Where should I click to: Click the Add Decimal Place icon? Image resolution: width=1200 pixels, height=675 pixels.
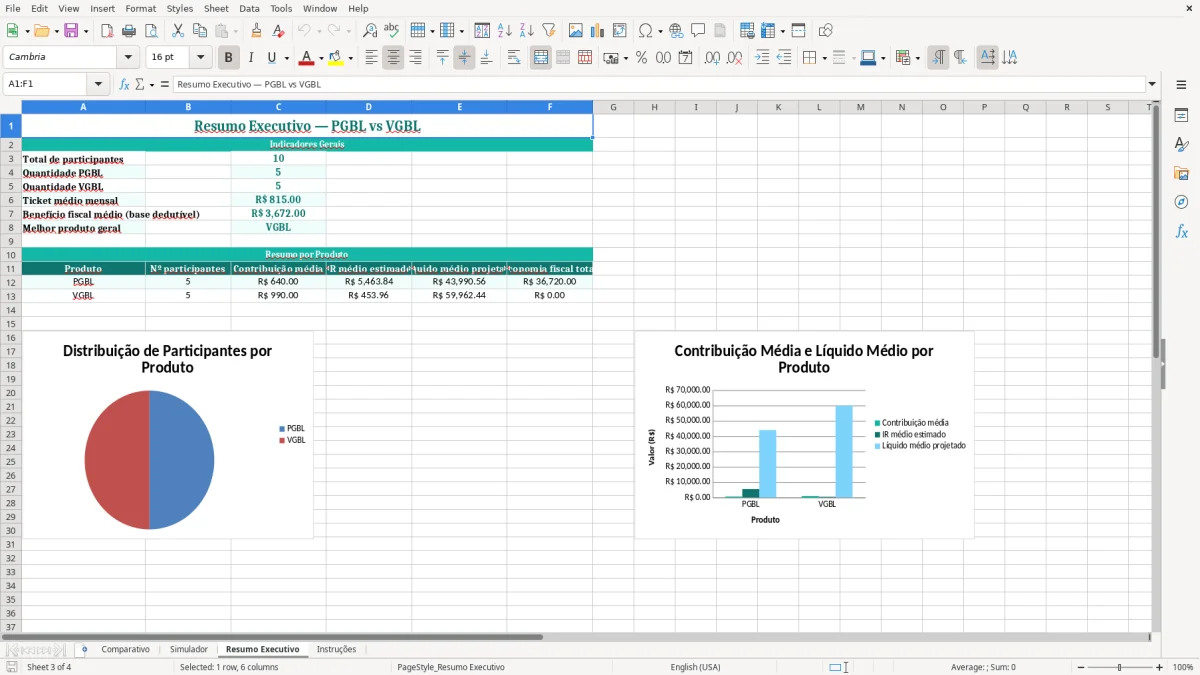[712, 58]
